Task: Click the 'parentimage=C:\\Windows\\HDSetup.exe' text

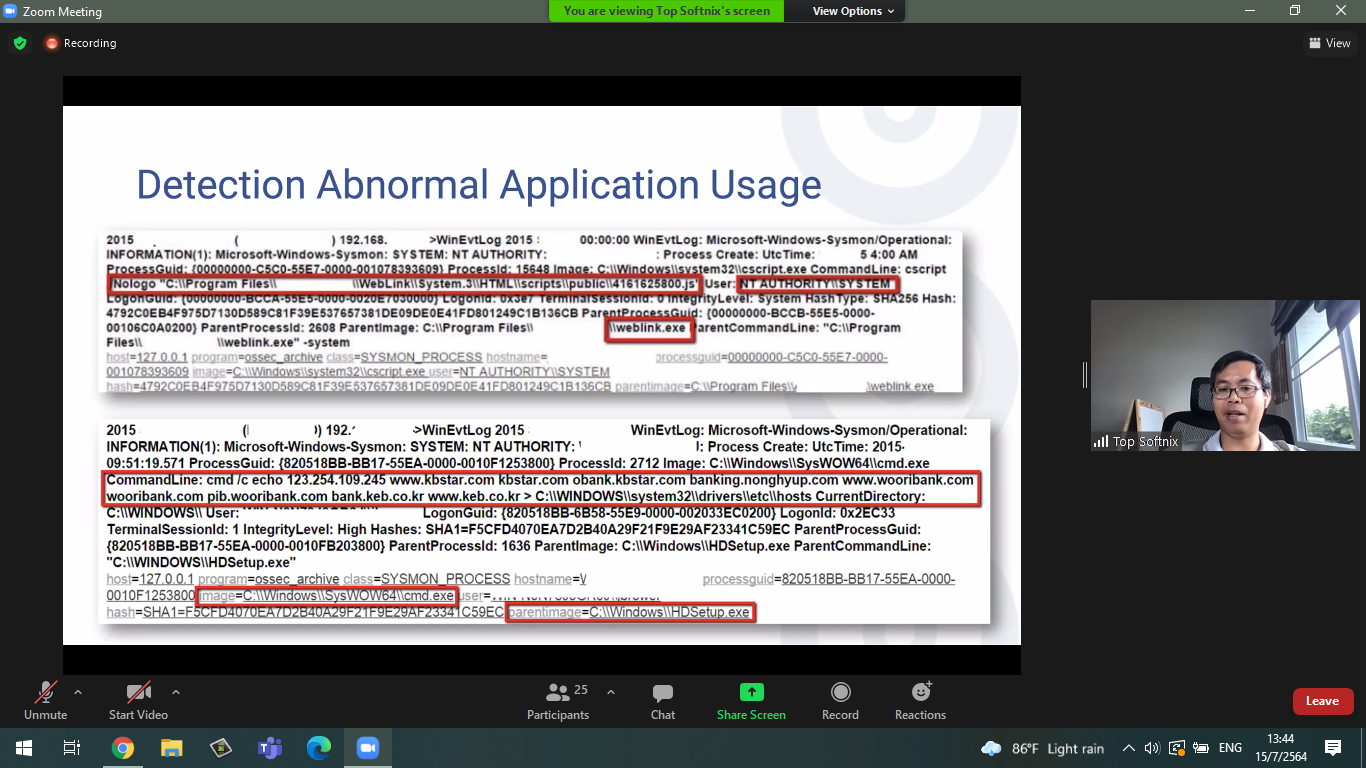Action: pyautogui.click(x=630, y=612)
